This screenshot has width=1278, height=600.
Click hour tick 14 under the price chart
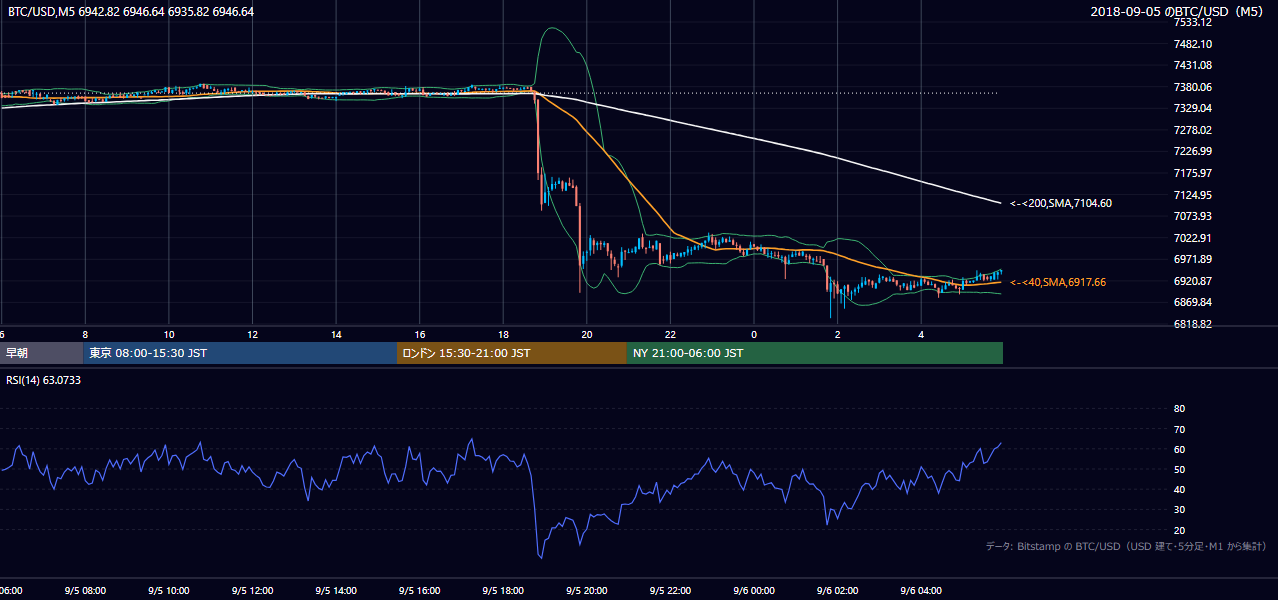(336, 334)
